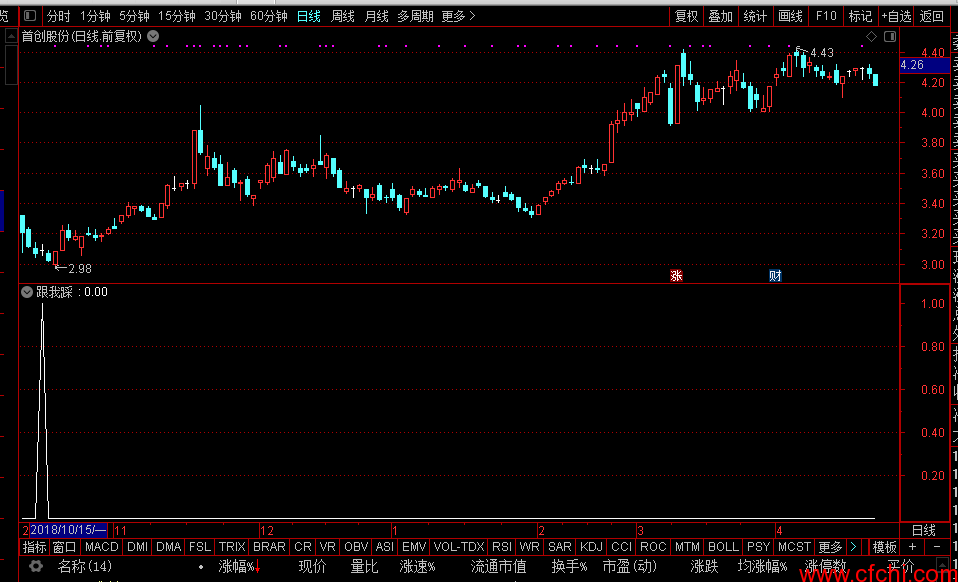The width and height of the screenshot is (958, 582).
Task: Select the MTM indicator tab
Action: point(687,547)
